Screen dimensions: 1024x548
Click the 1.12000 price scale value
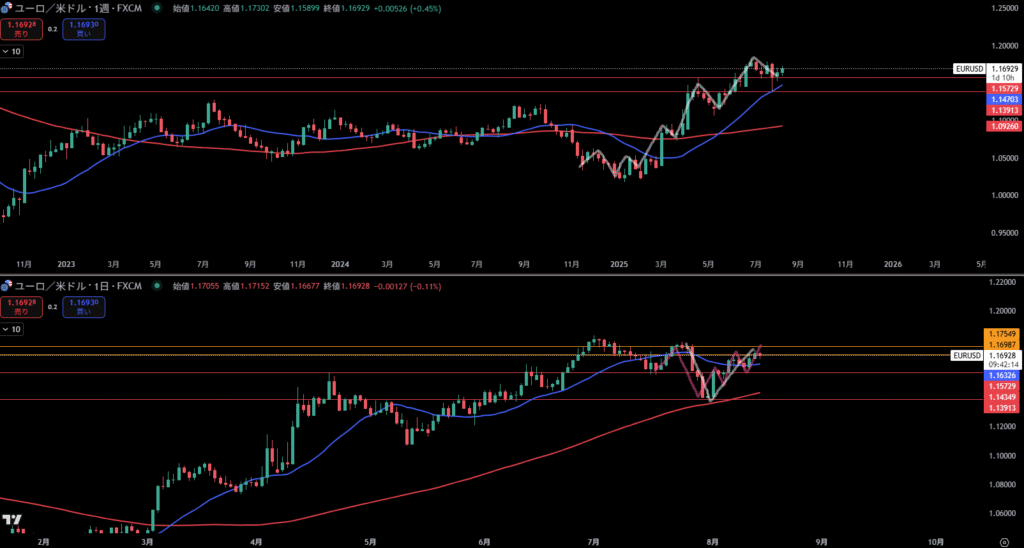pos(1002,427)
